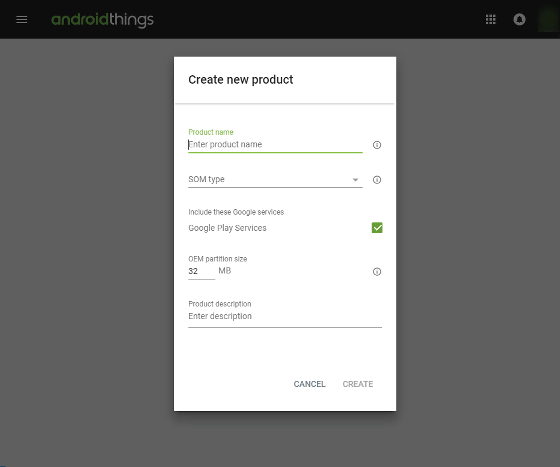Open the hamburger navigation menu

(x=21, y=20)
